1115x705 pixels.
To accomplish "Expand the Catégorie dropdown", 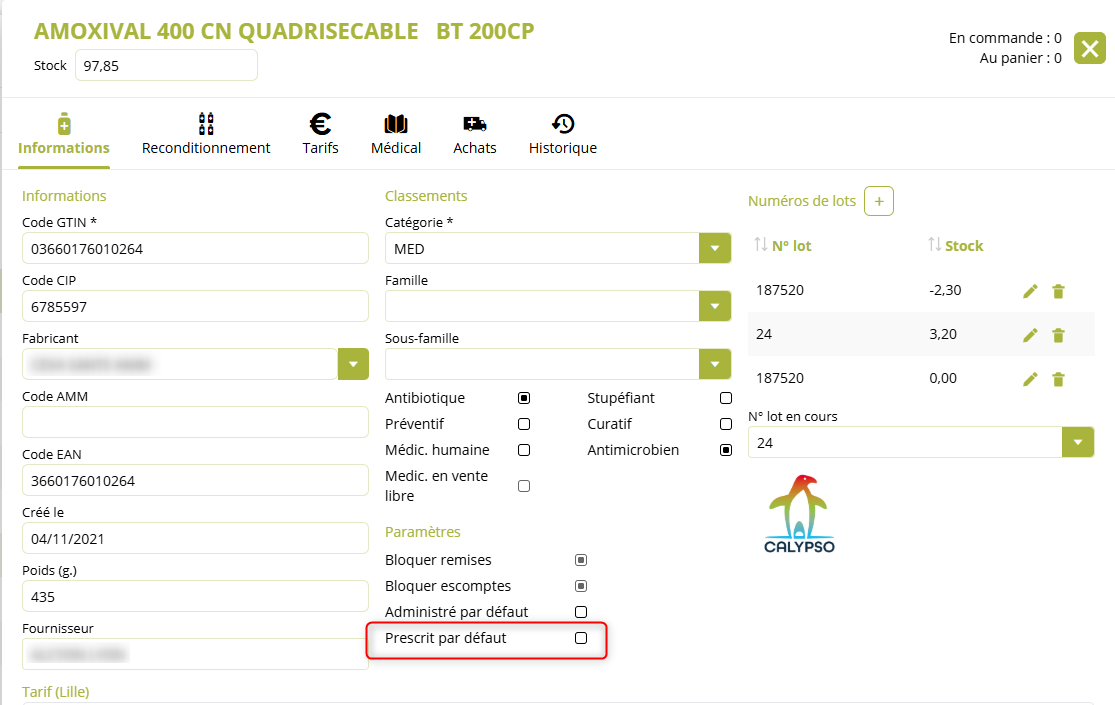I will coord(714,248).
